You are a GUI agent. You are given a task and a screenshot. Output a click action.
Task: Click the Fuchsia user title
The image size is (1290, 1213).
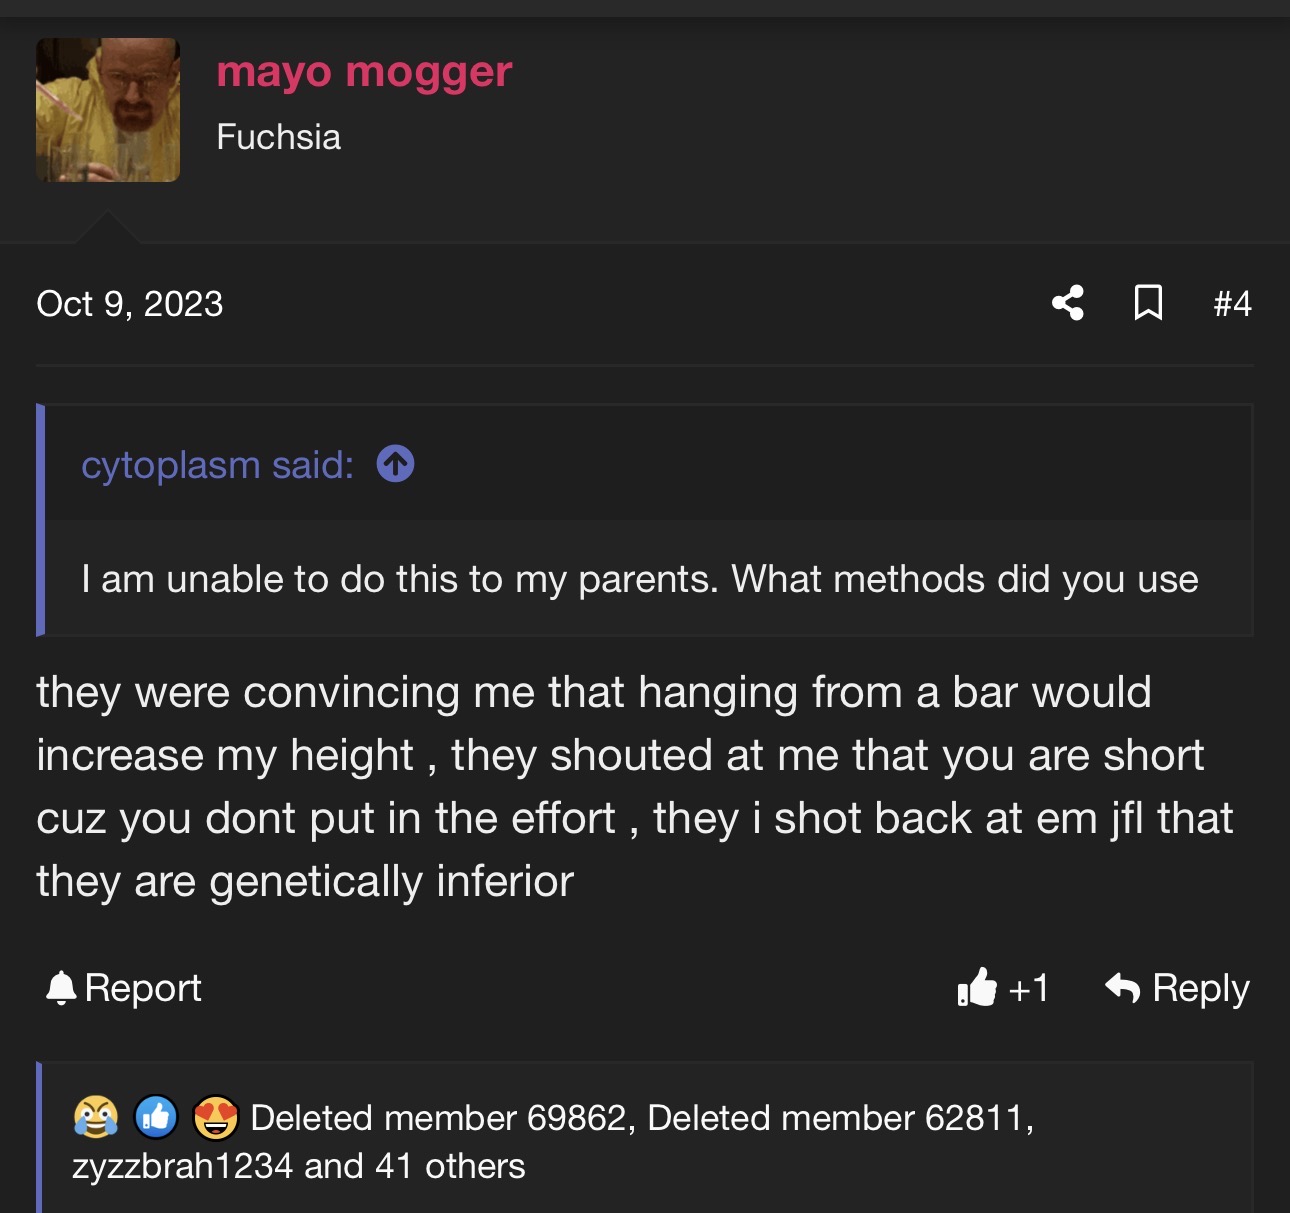(278, 137)
